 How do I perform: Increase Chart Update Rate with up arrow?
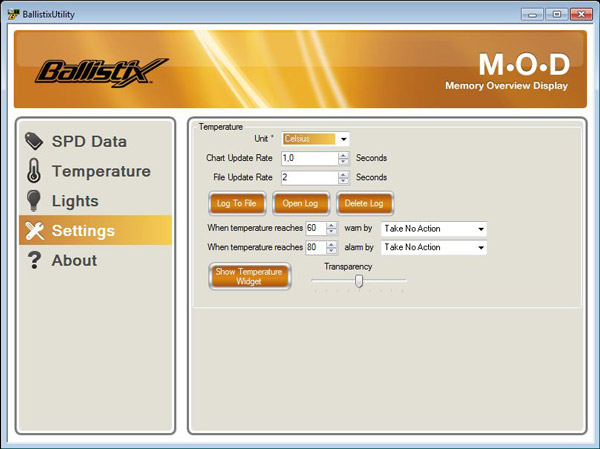coord(343,155)
